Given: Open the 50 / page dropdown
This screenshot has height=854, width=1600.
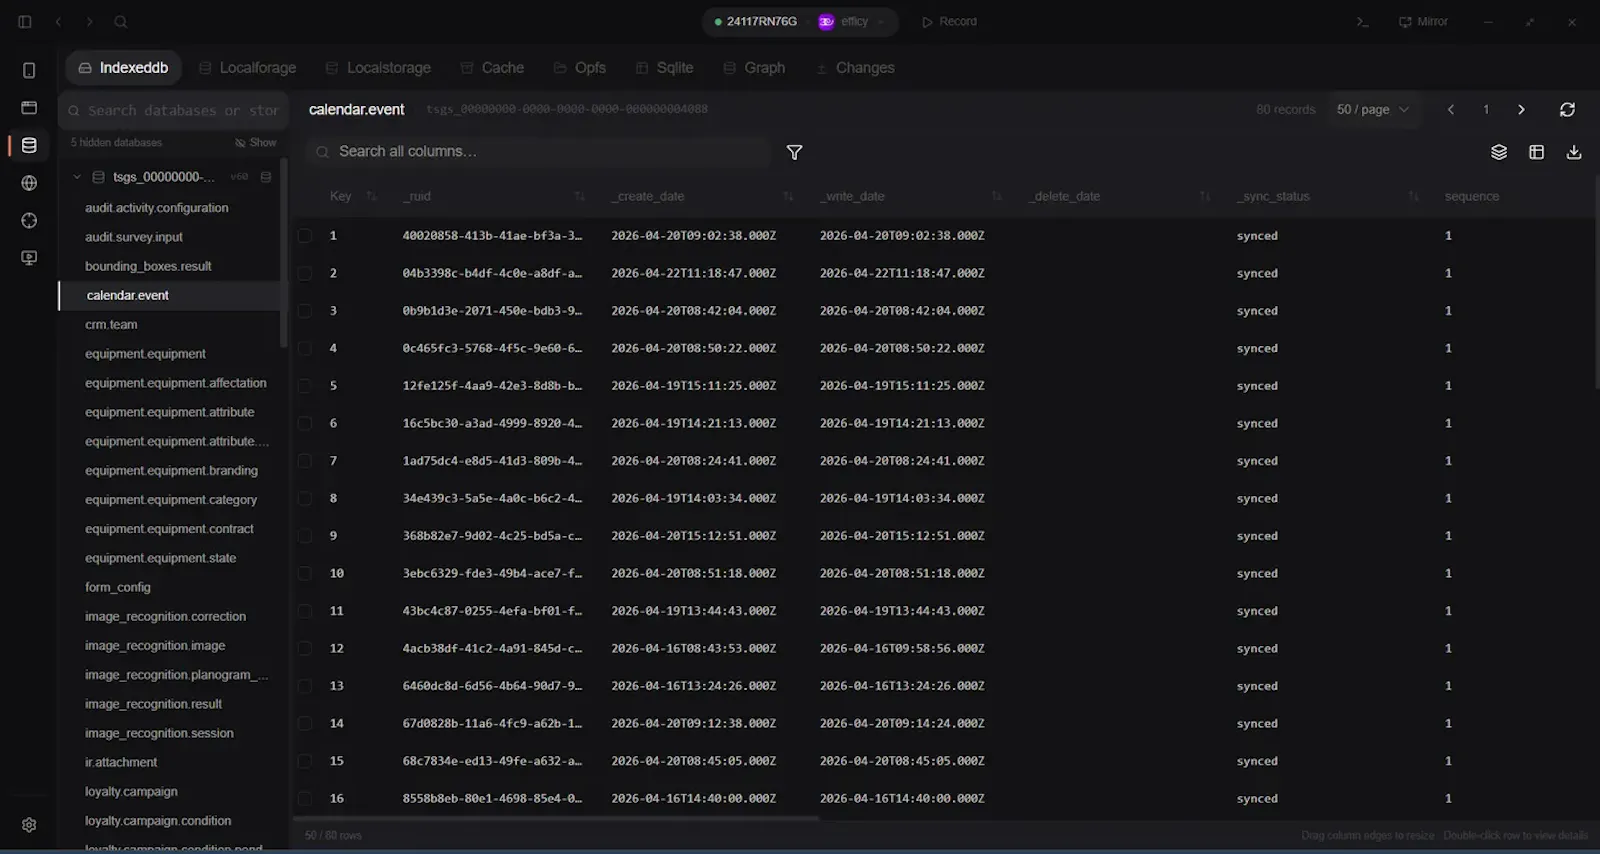Looking at the screenshot, I should pyautogui.click(x=1372, y=110).
